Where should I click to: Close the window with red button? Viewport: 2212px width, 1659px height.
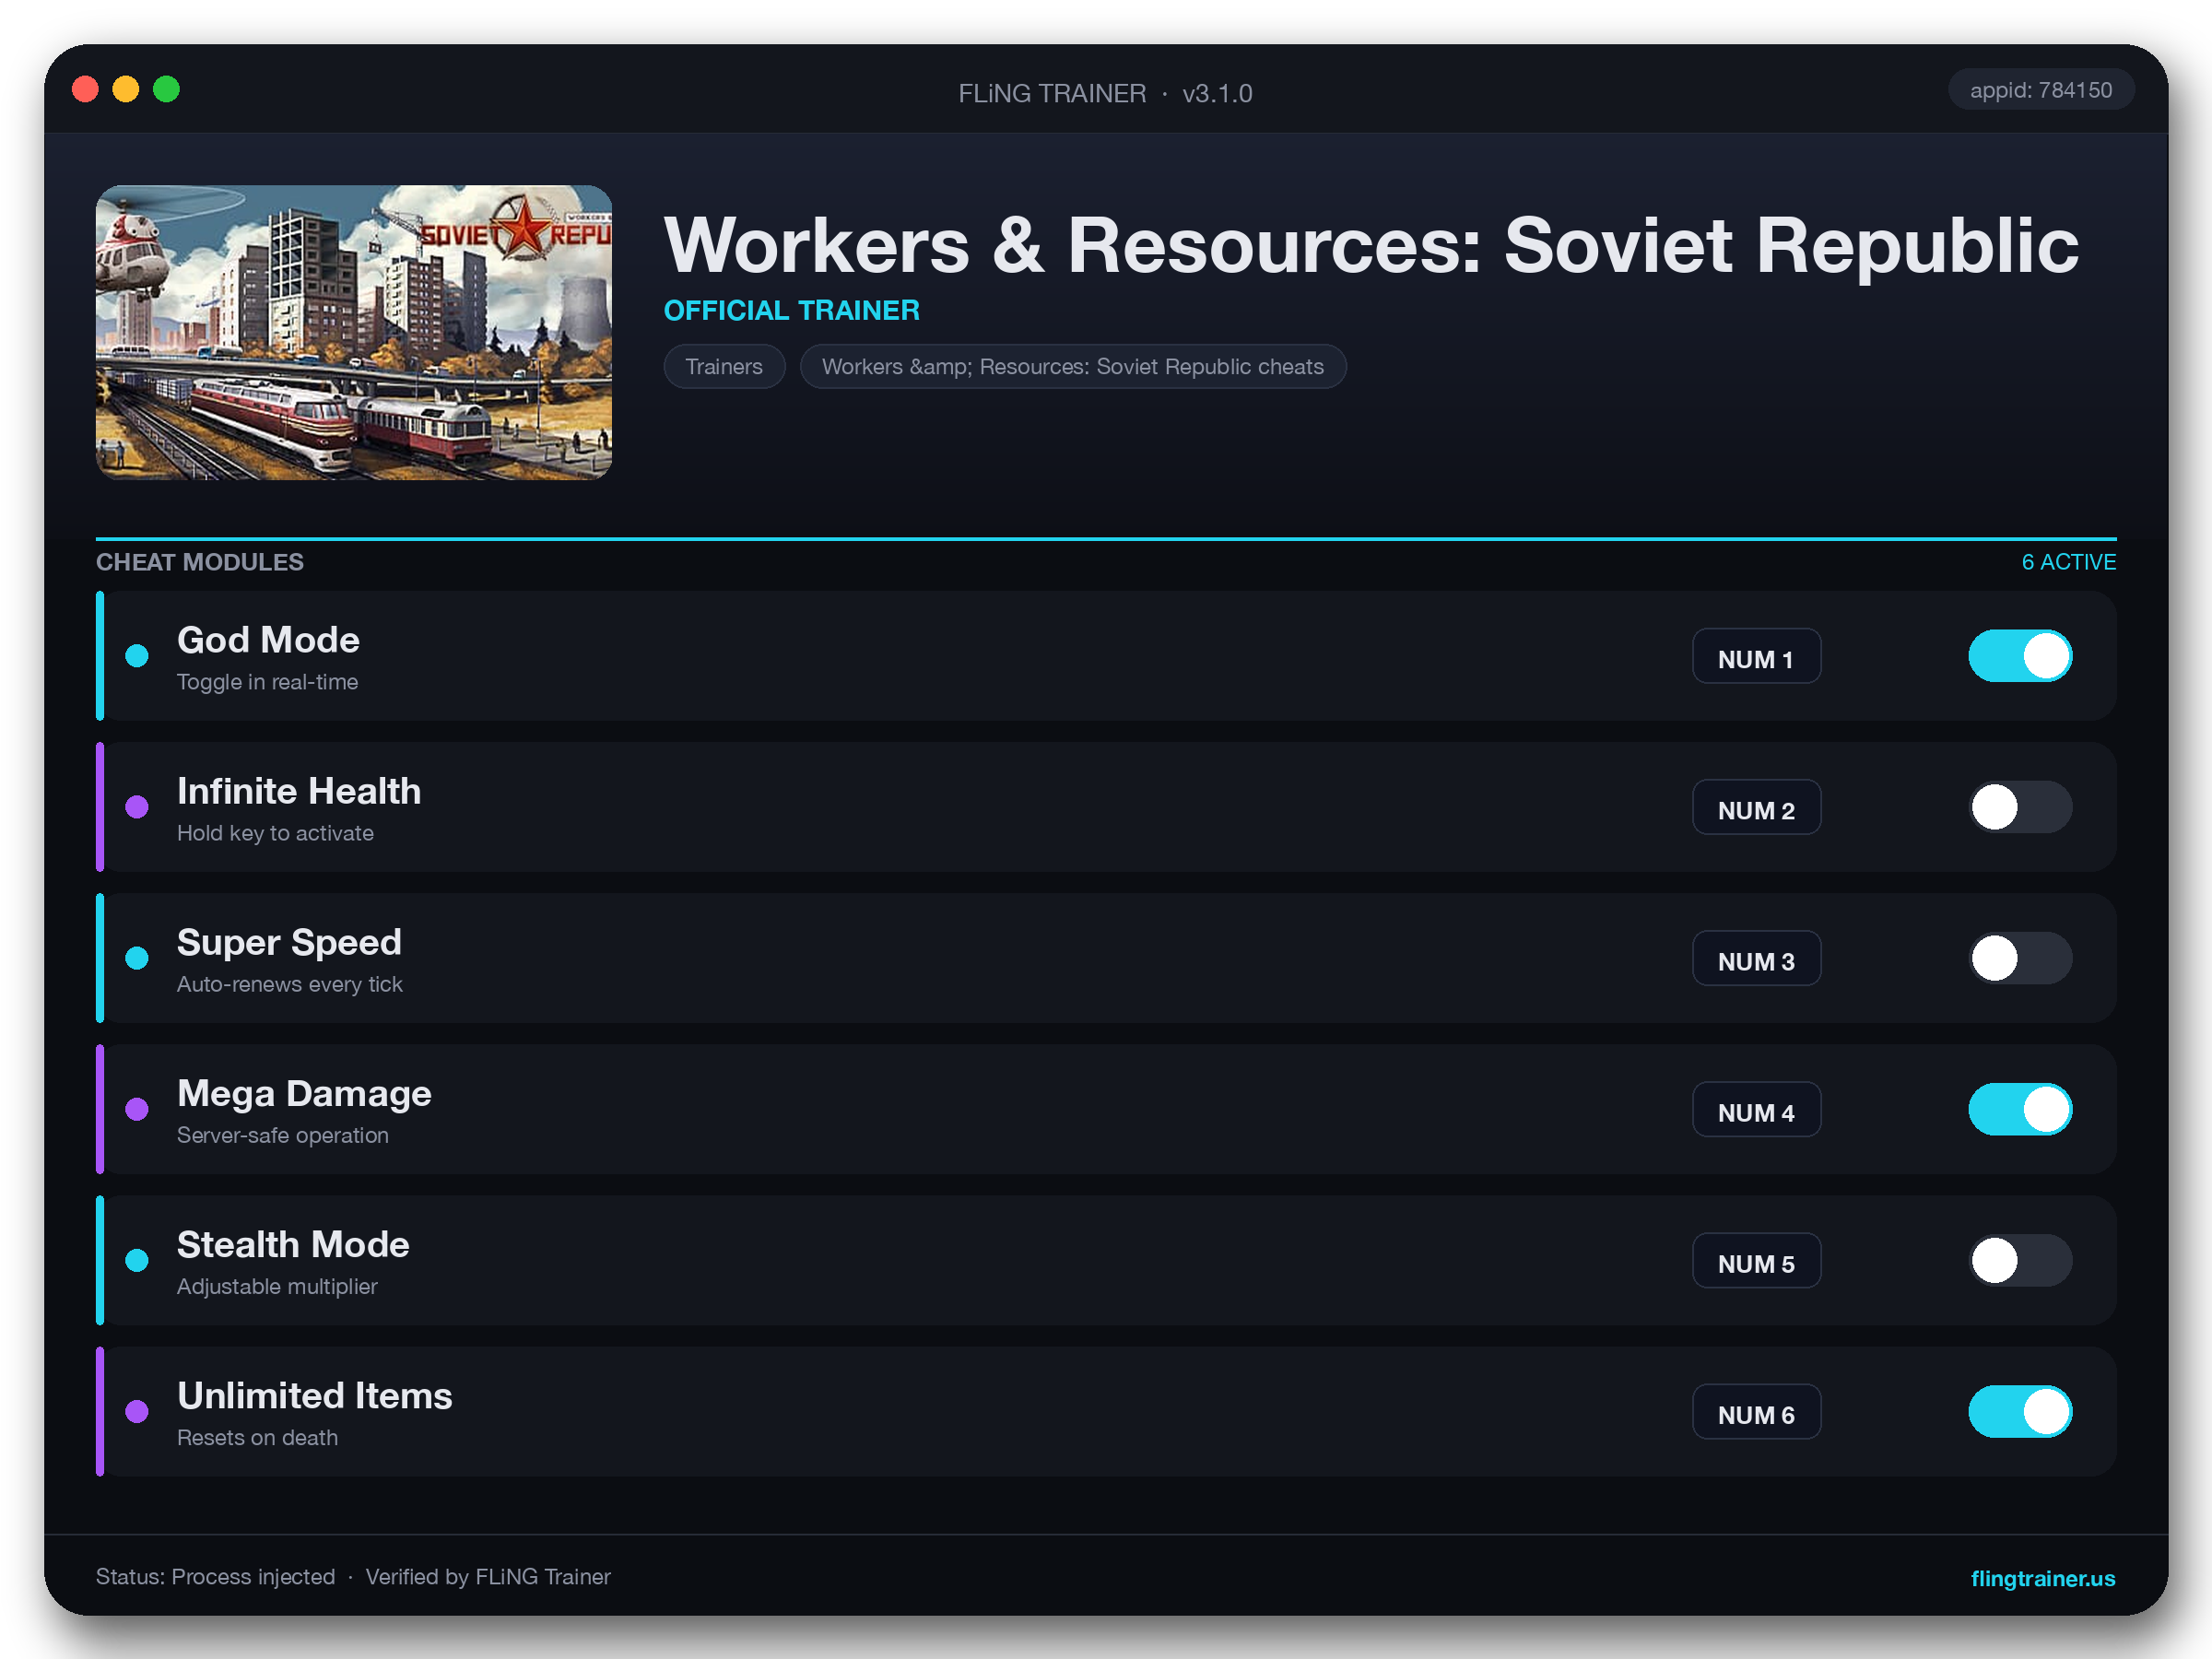point(86,89)
